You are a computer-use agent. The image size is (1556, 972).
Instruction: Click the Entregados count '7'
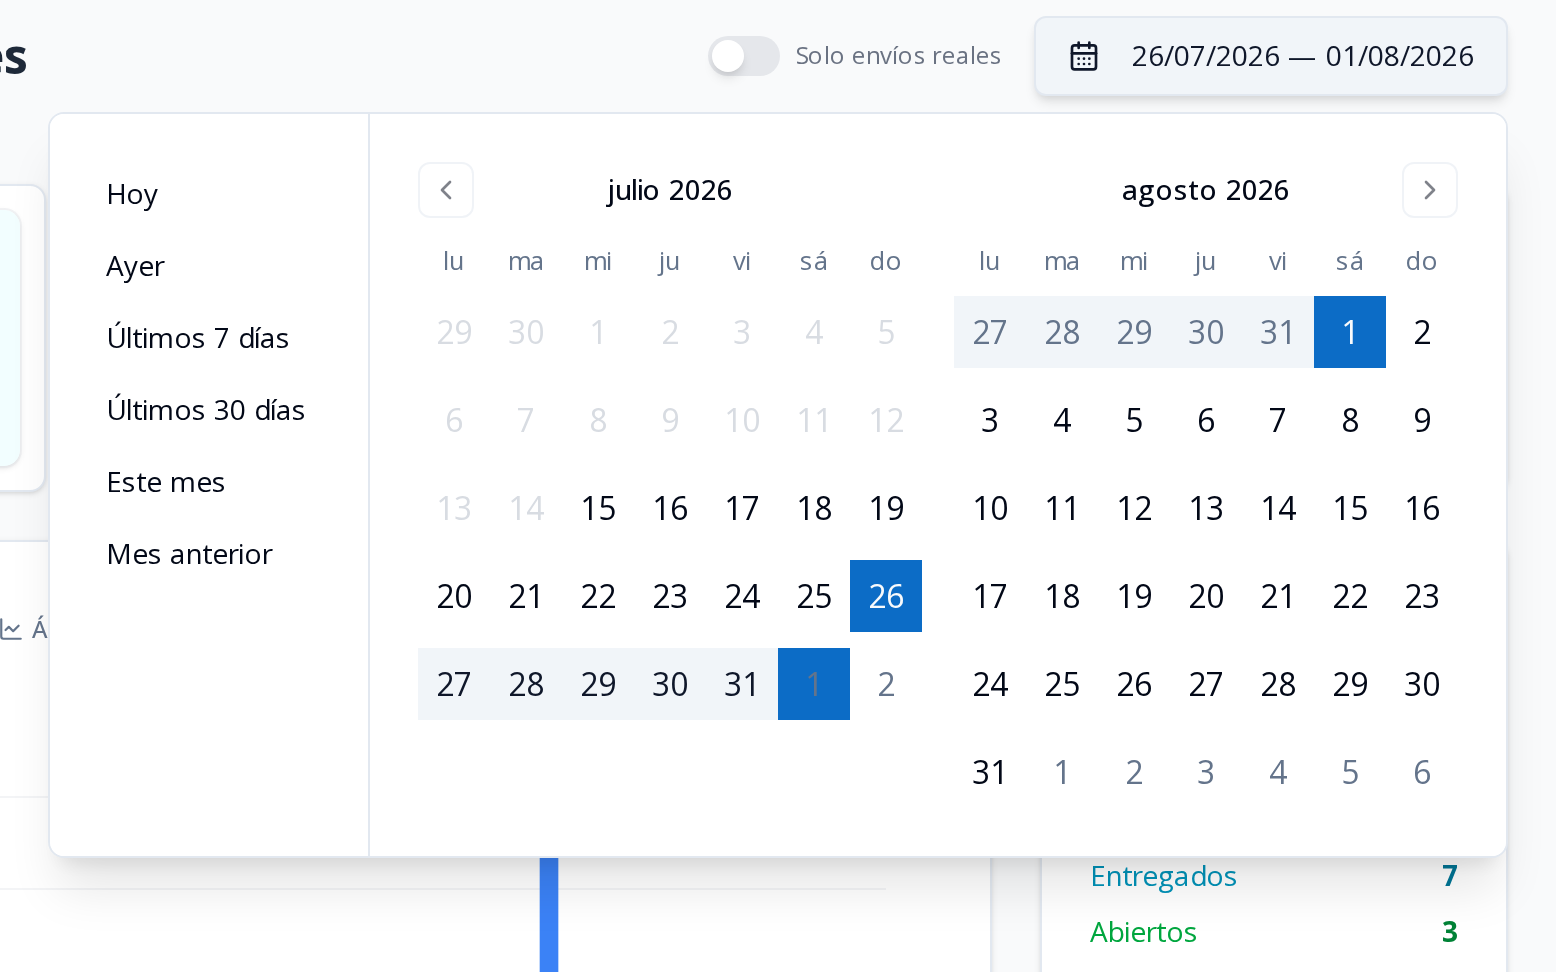pos(1450,876)
